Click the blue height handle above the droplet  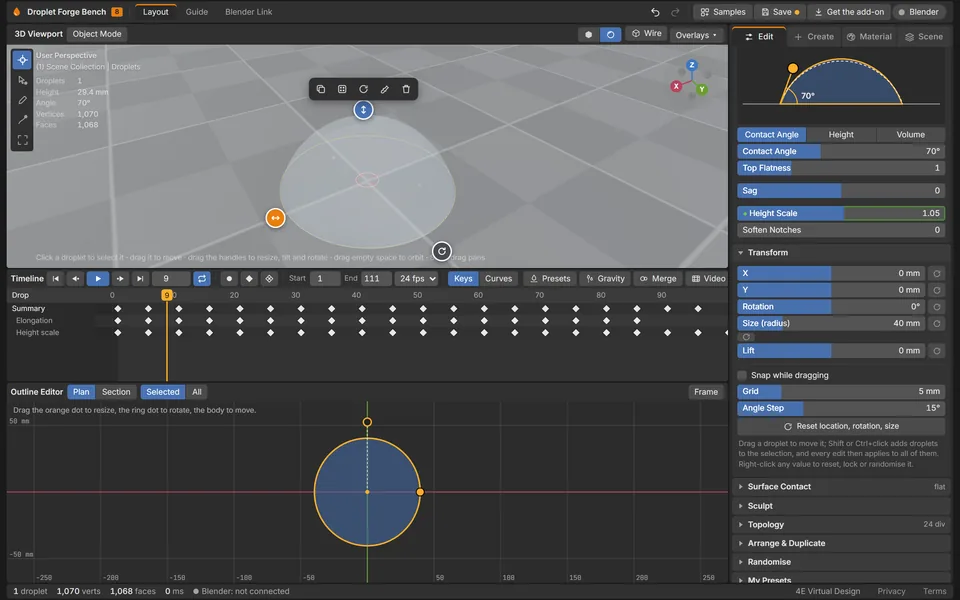364,110
